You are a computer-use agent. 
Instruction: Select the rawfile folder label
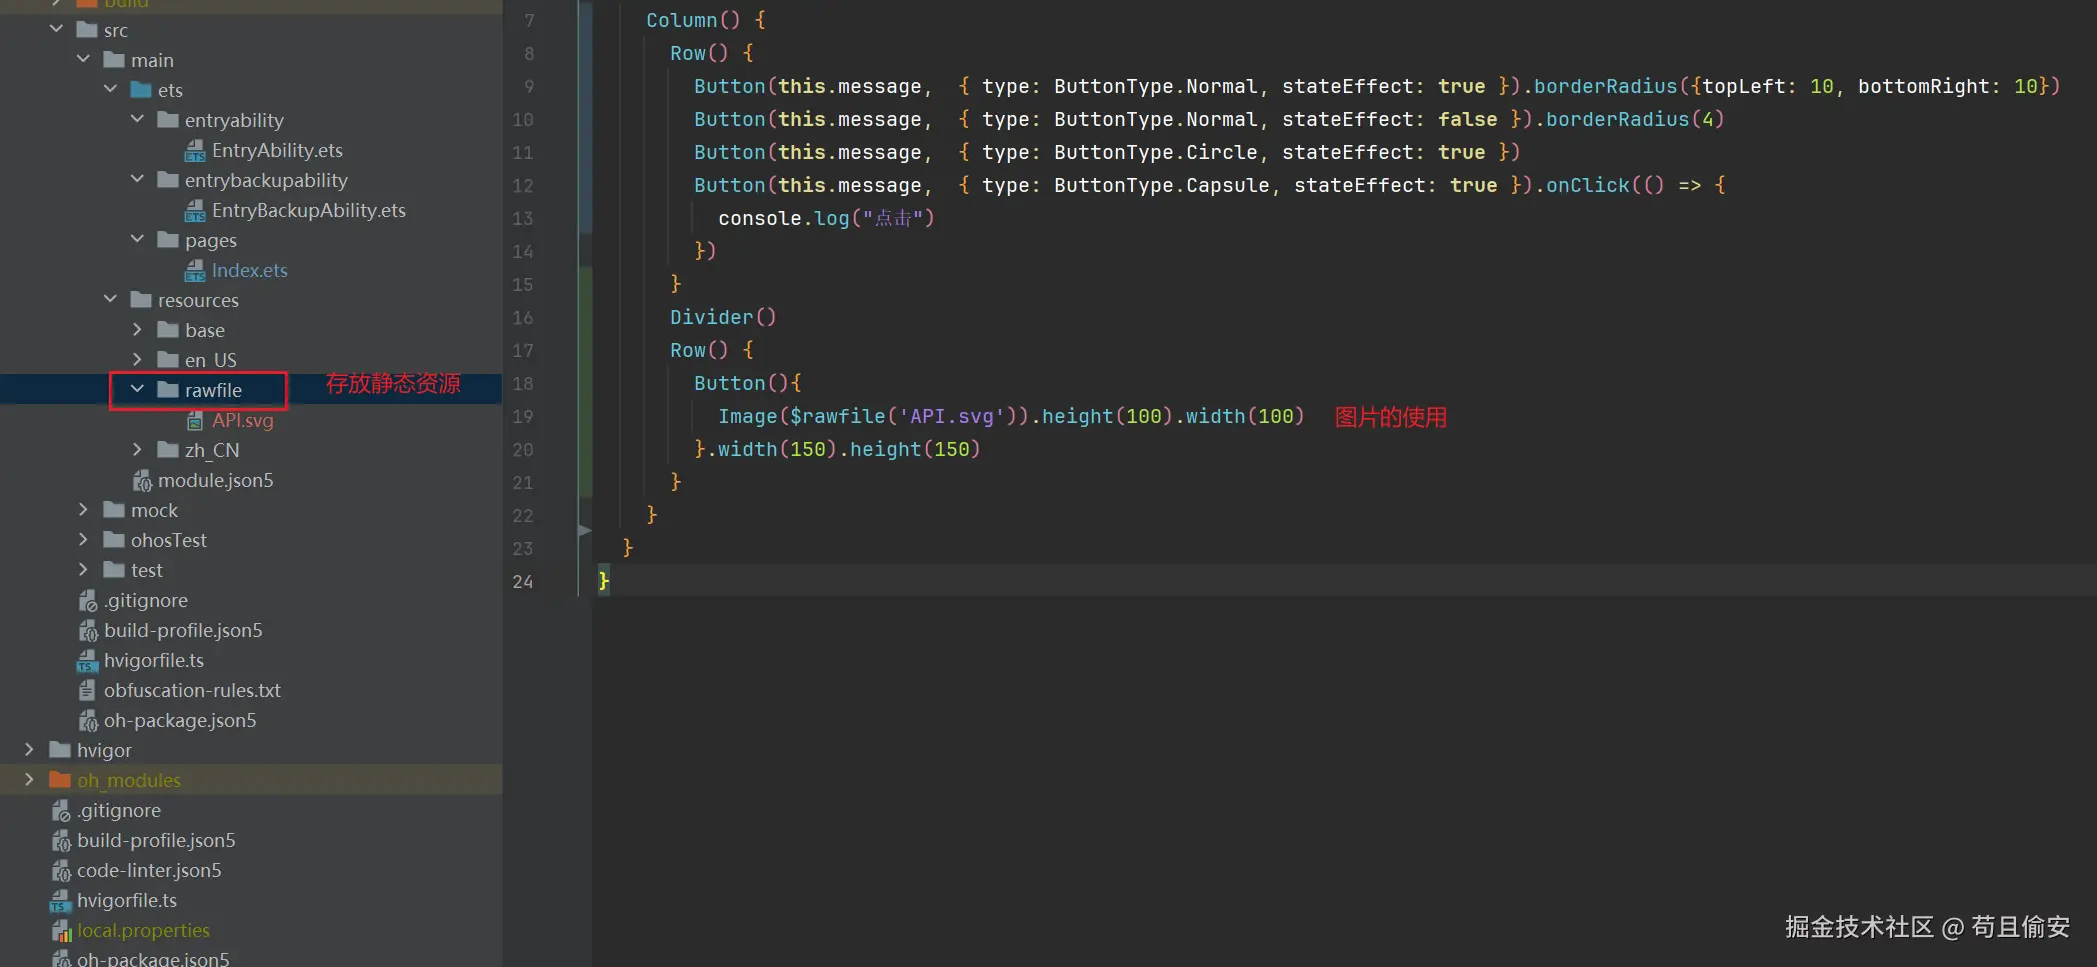pos(213,390)
